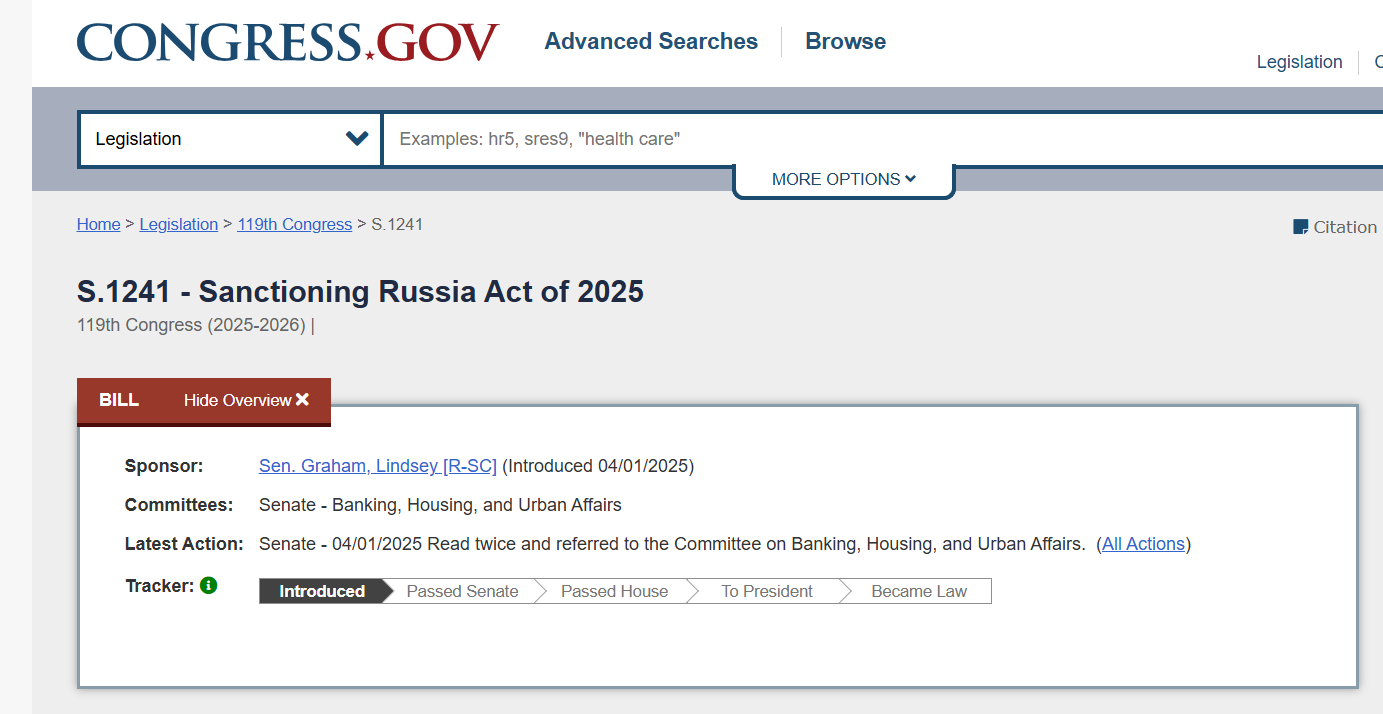This screenshot has height=714, width=1383.
Task: Click the Sponsor label
Action: (x=164, y=466)
